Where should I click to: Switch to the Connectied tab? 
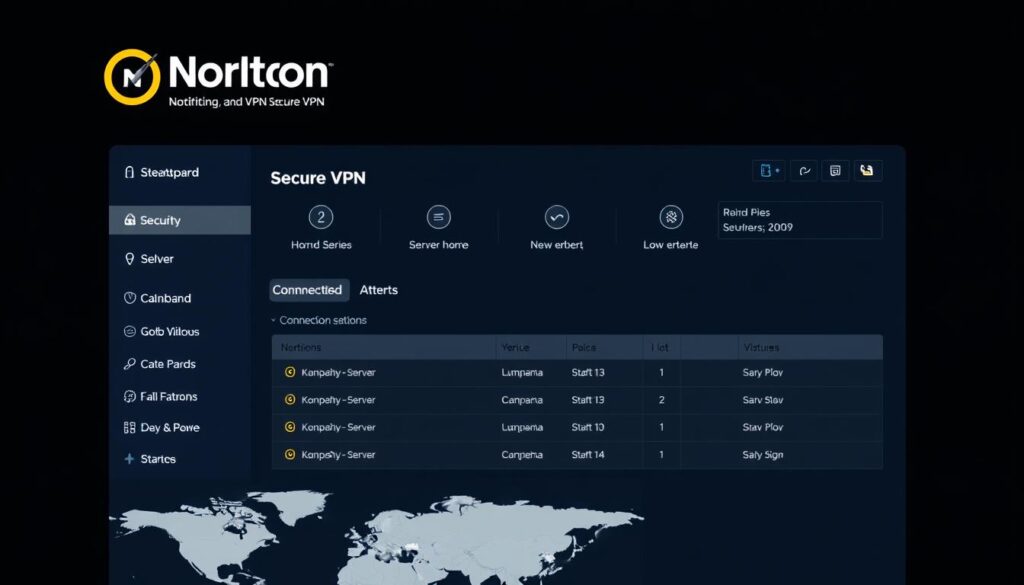pyautogui.click(x=309, y=290)
